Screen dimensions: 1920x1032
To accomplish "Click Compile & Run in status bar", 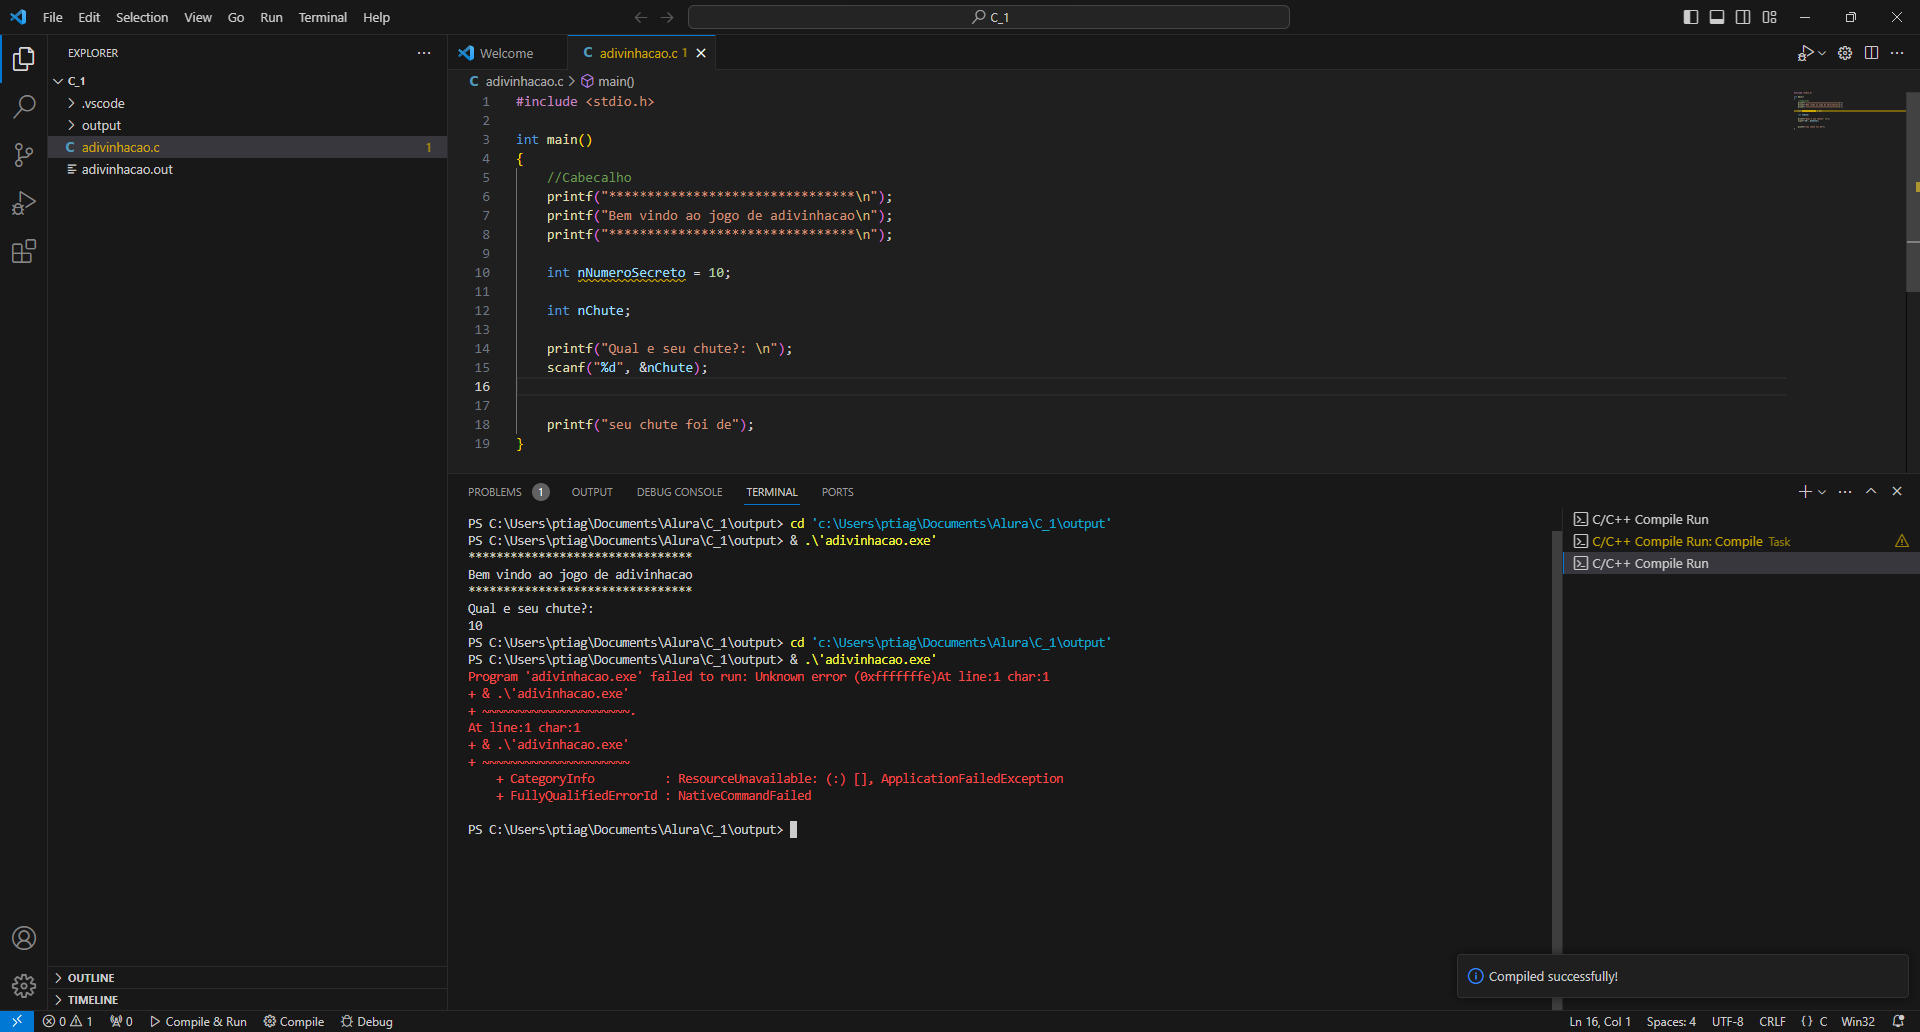I will tap(198, 1021).
